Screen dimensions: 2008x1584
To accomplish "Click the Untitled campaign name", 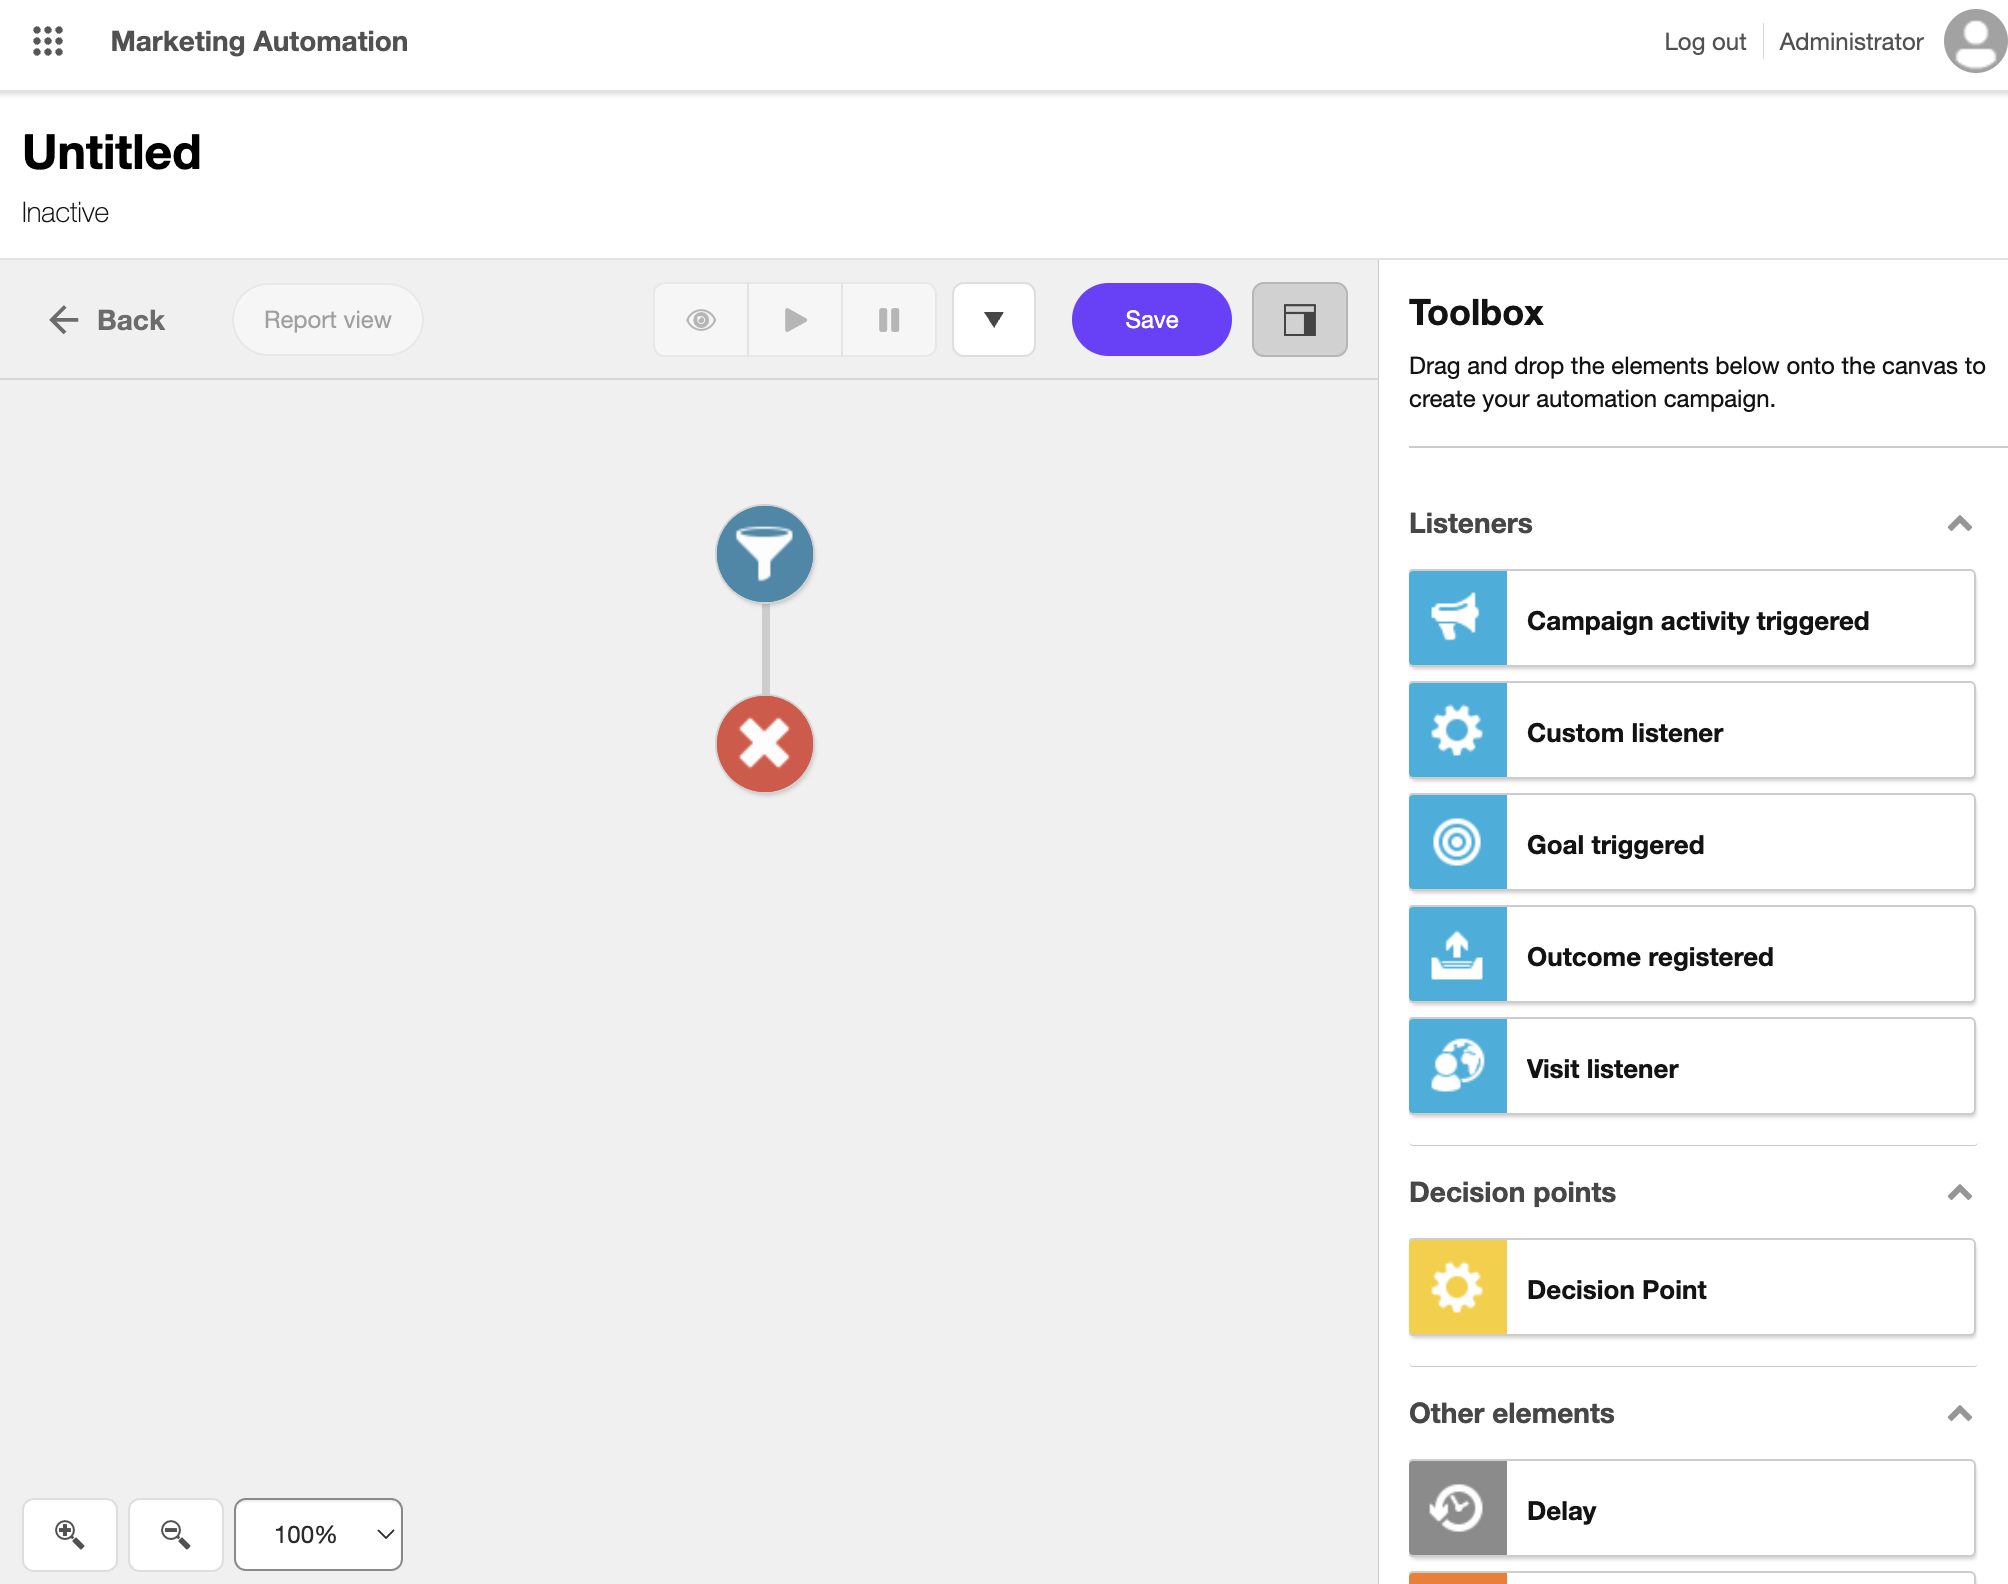I will (x=112, y=153).
